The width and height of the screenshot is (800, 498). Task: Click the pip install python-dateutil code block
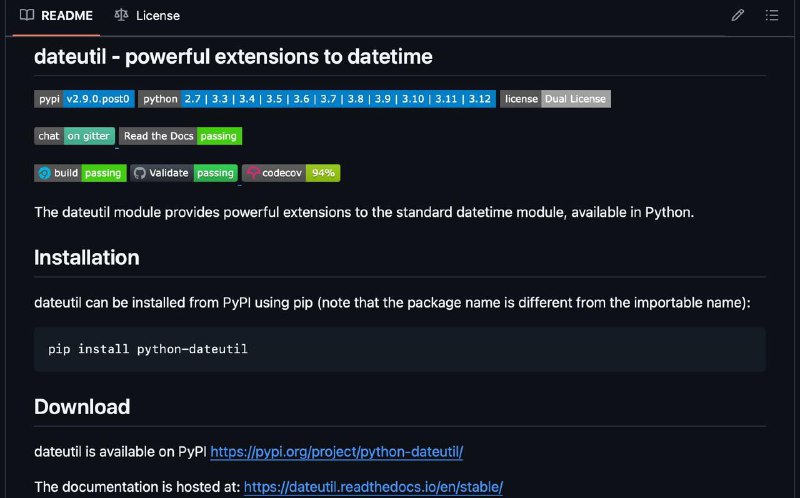pos(400,350)
